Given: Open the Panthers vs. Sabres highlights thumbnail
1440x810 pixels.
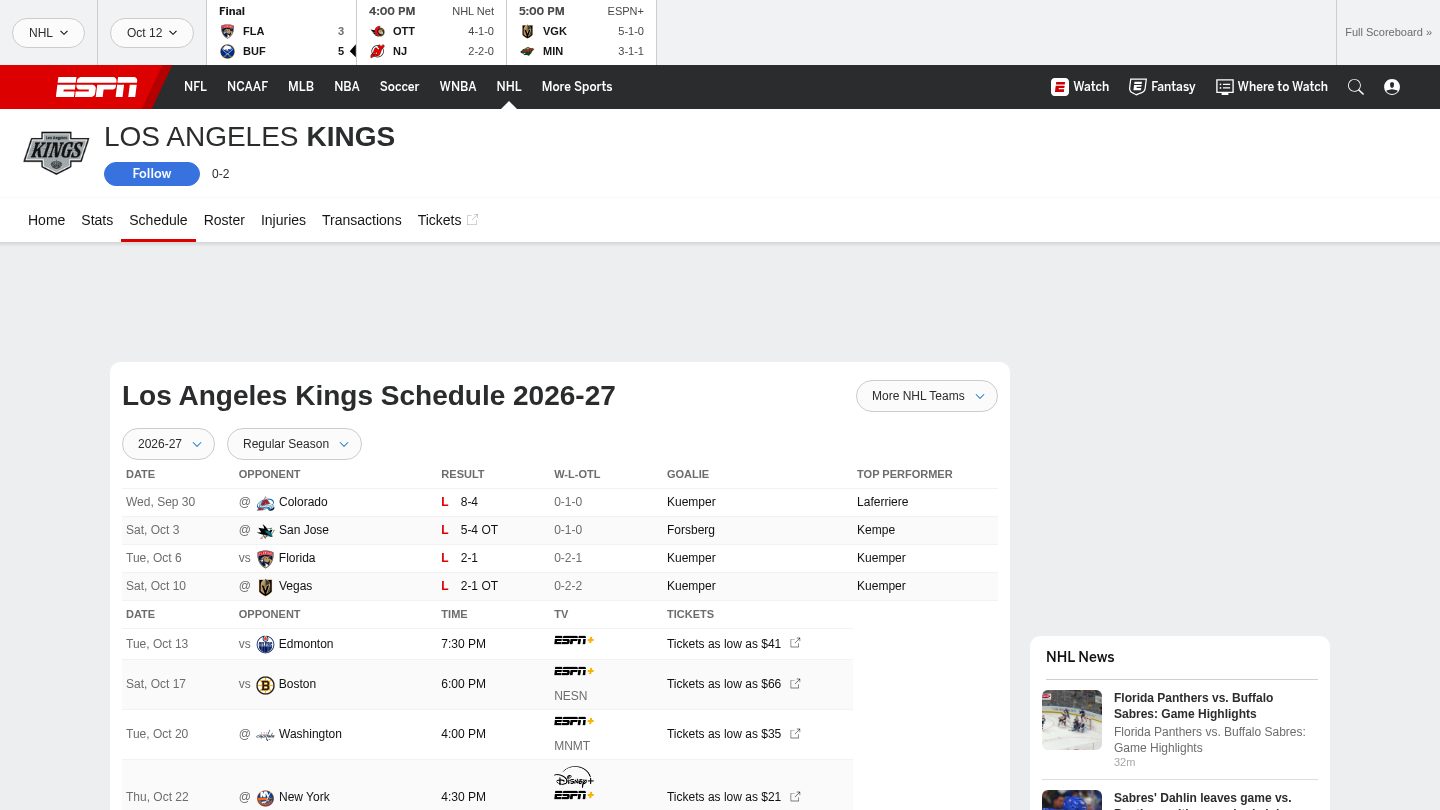Looking at the screenshot, I should (x=1072, y=720).
